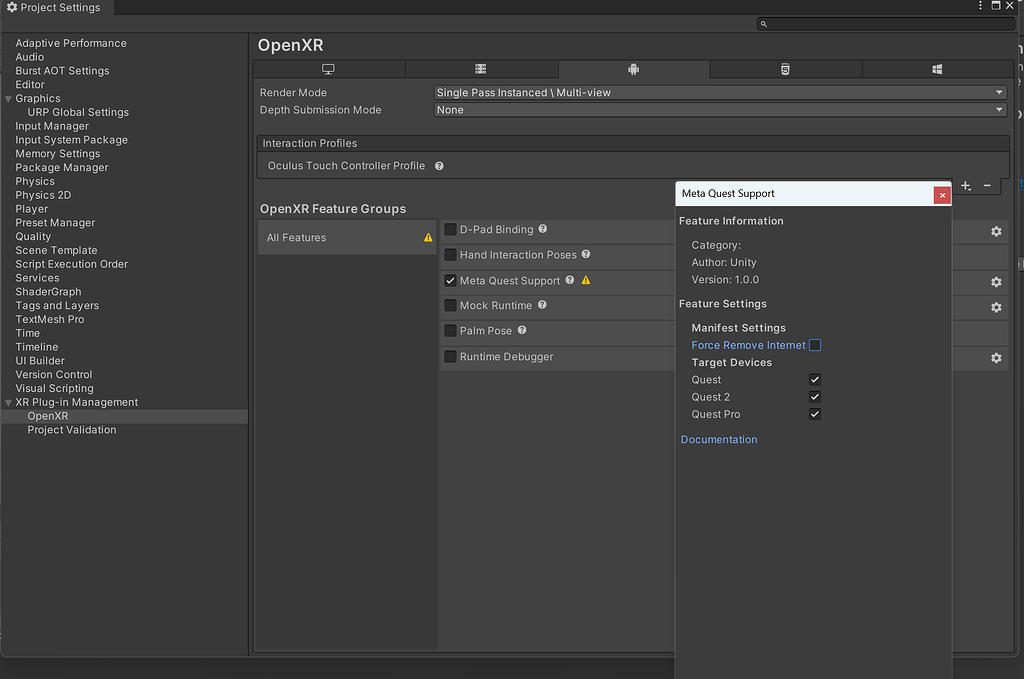Add an interaction profile with plus button

click(x=965, y=186)
